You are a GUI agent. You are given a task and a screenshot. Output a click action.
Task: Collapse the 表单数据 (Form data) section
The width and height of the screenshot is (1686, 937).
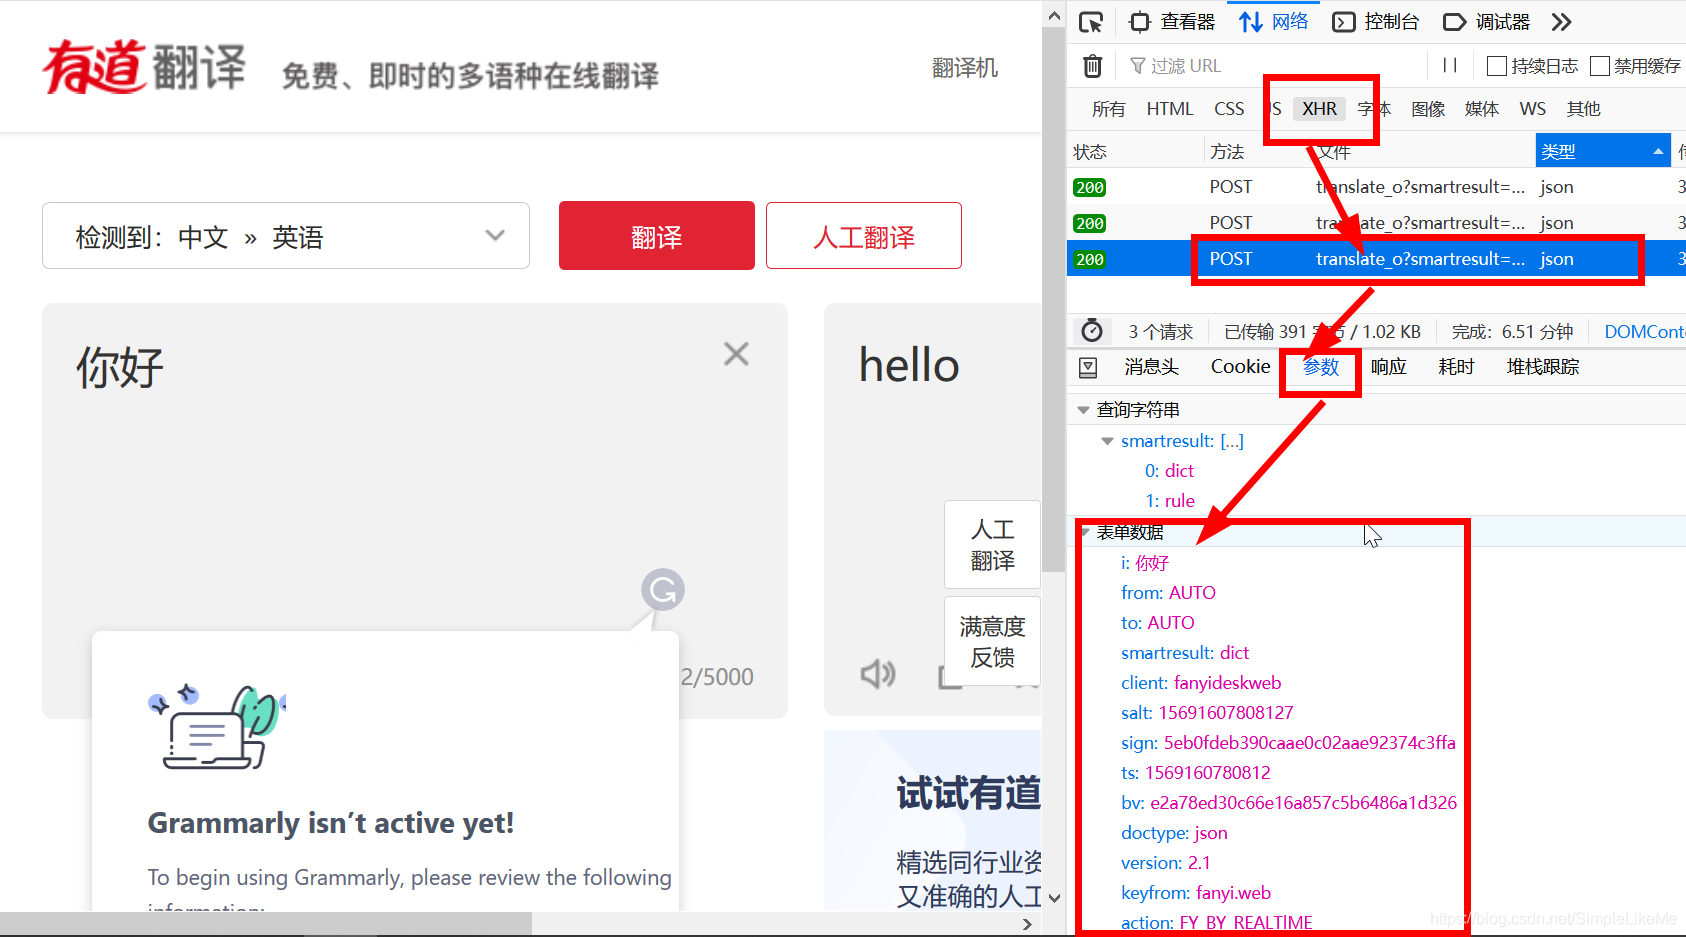pyautogui.click(x=1085, y=533)
